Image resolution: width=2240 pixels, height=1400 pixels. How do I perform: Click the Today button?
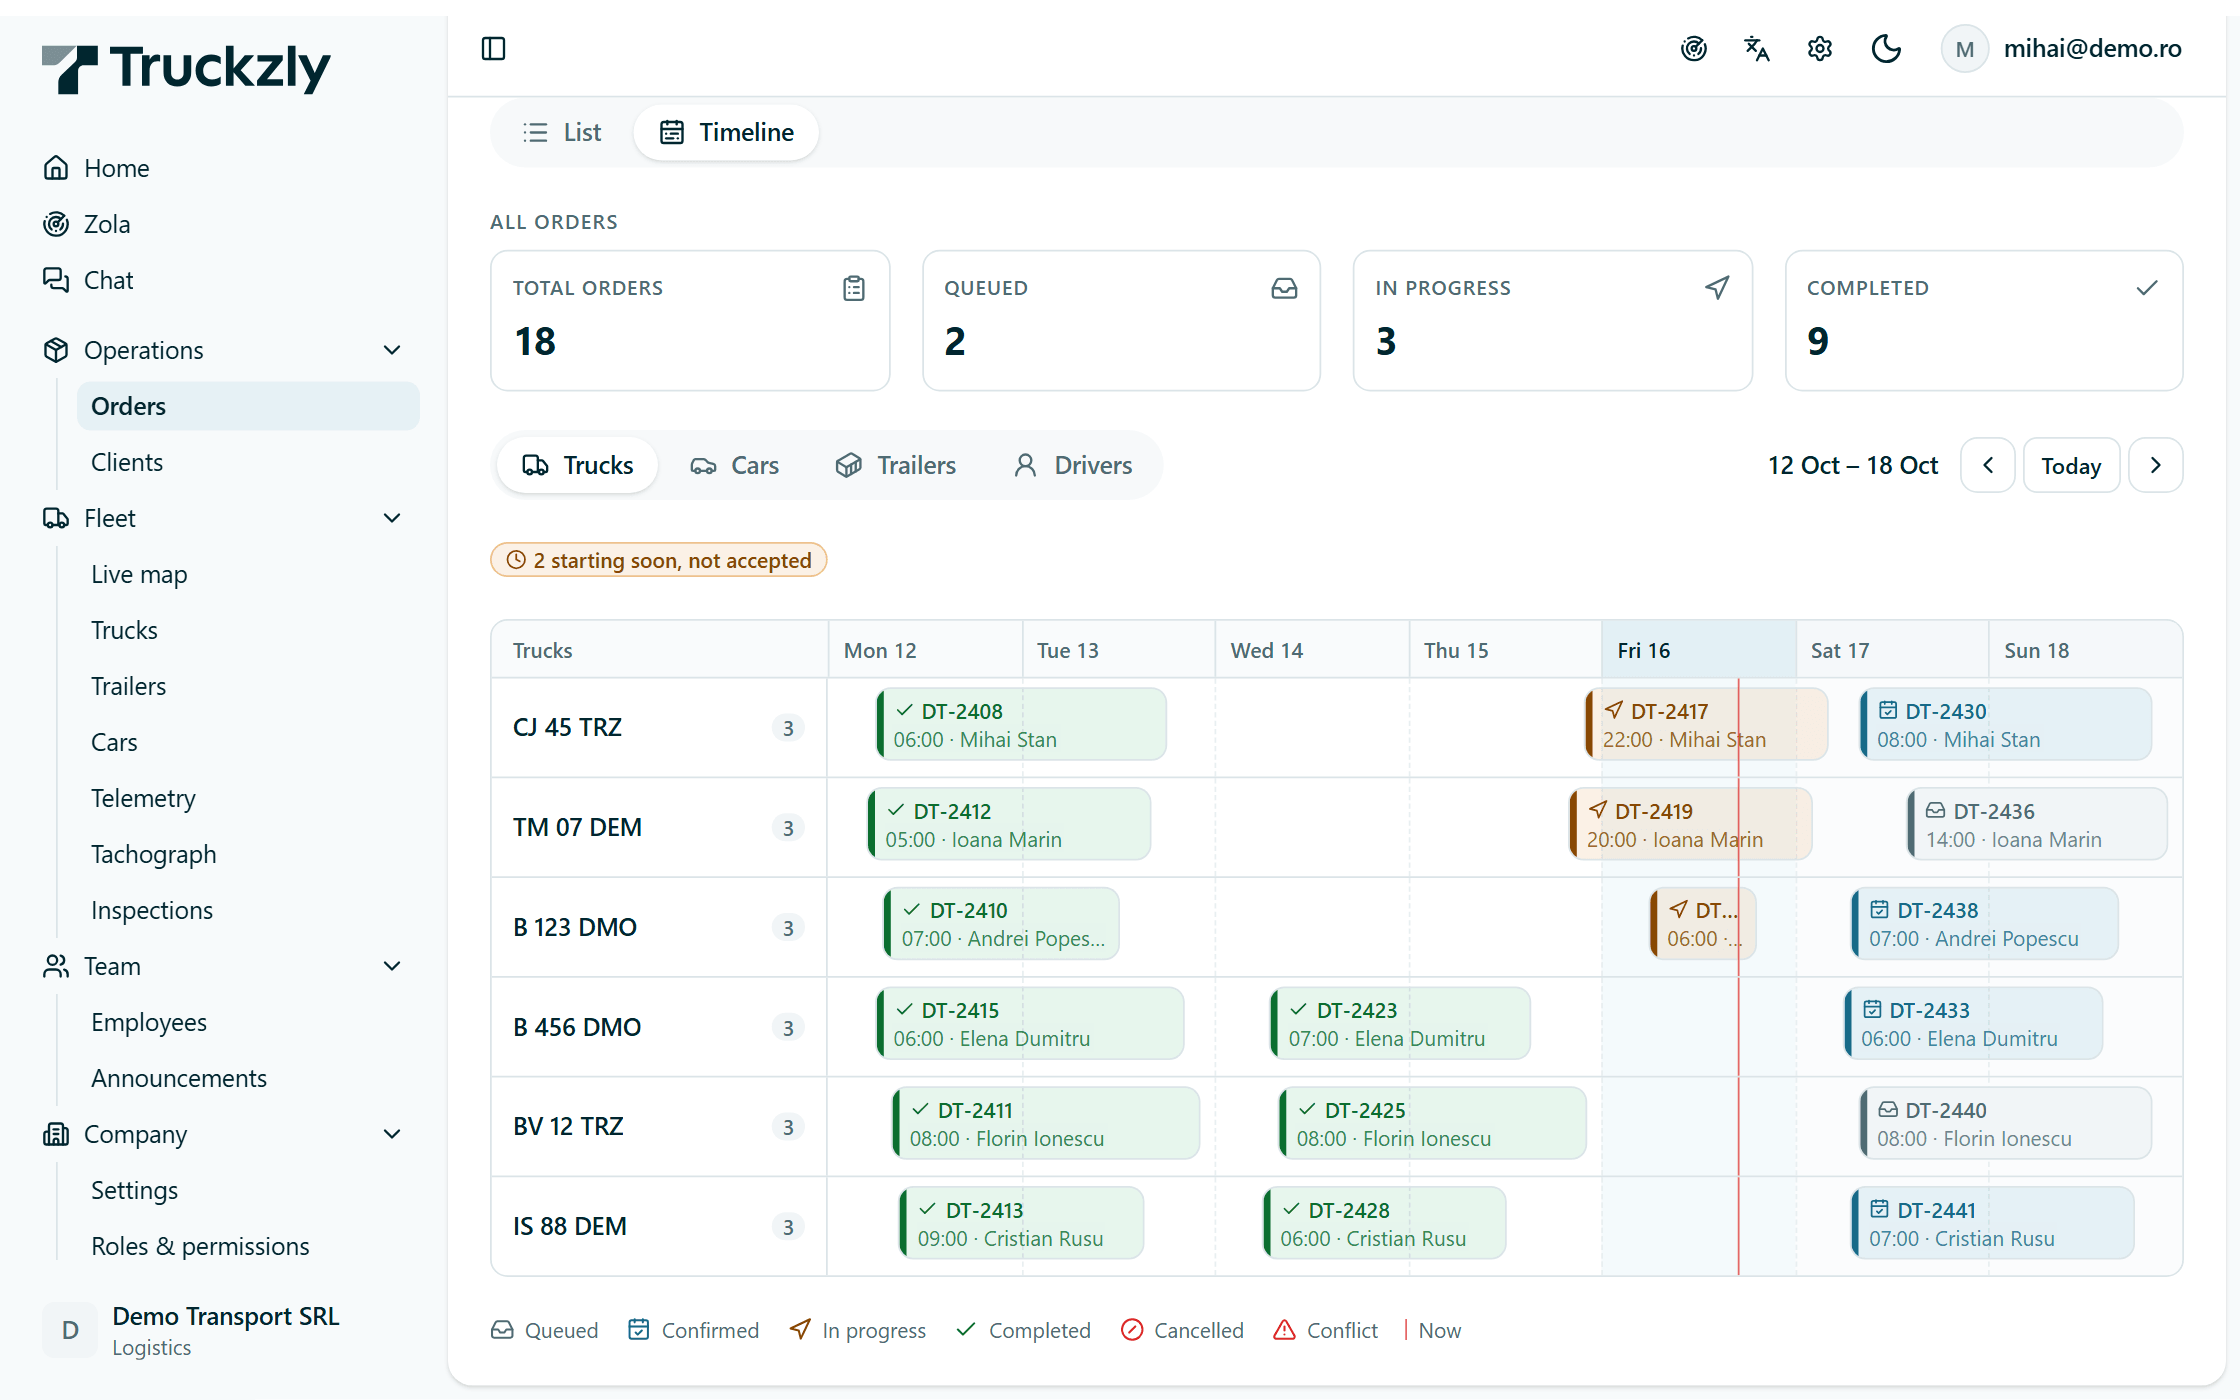(x=2071, y=465)
